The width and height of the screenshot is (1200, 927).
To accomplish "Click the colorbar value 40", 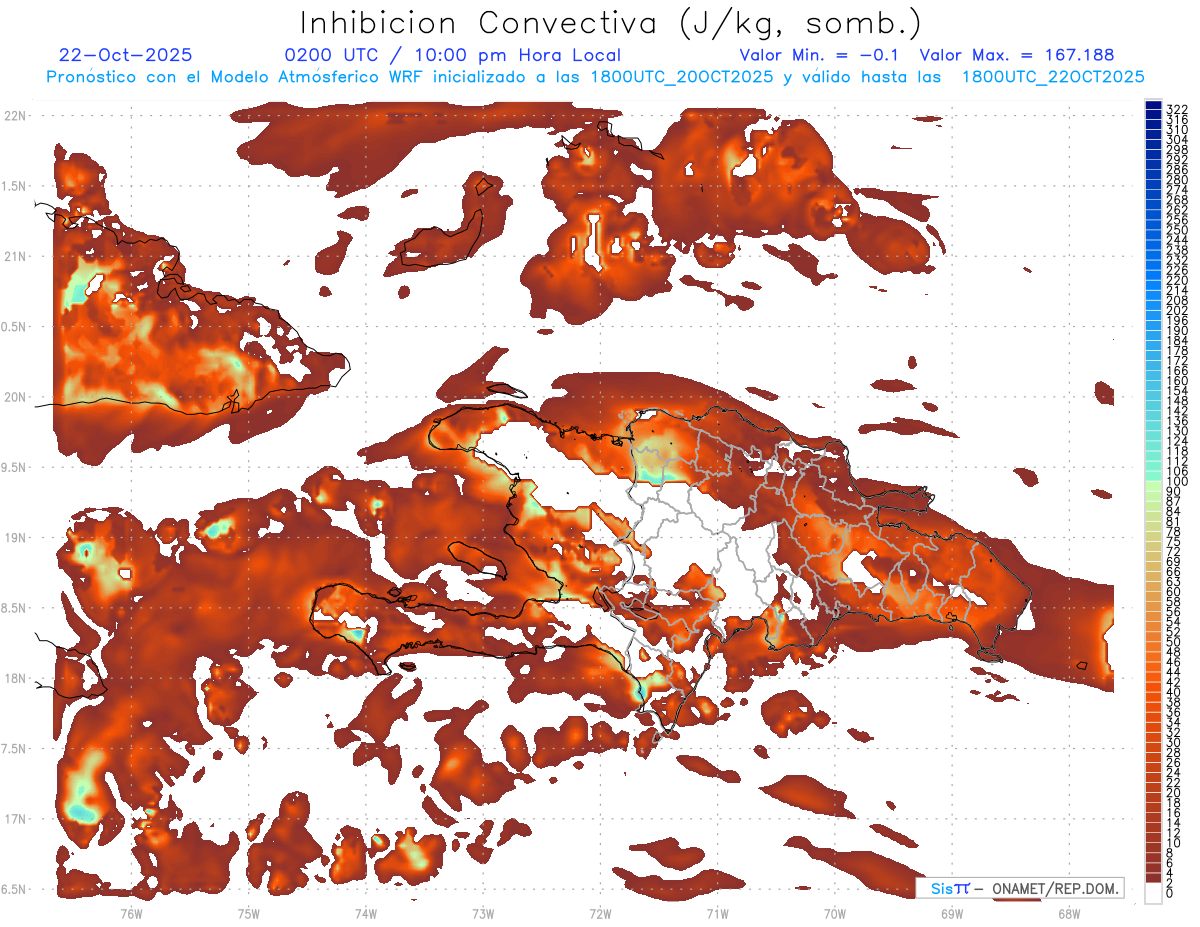I will click(1173, 693).
